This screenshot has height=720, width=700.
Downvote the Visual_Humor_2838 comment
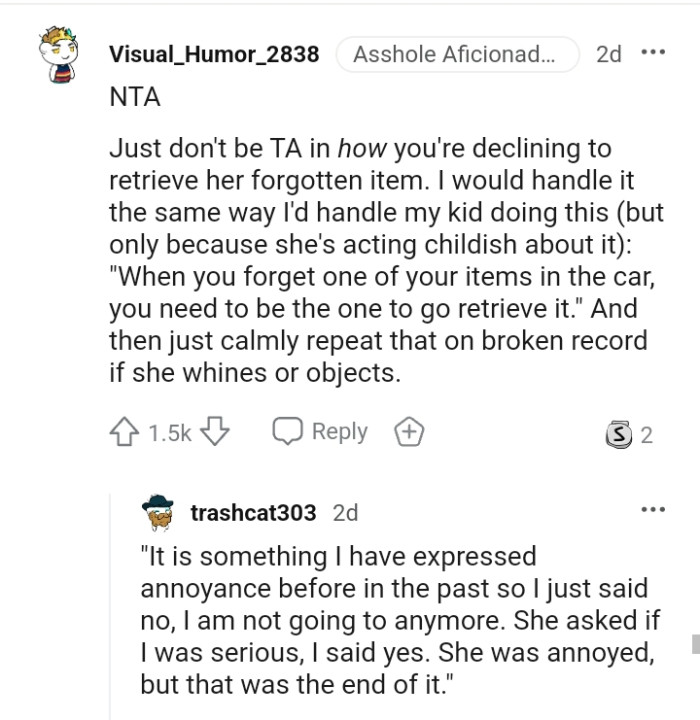tap(217, 432)
